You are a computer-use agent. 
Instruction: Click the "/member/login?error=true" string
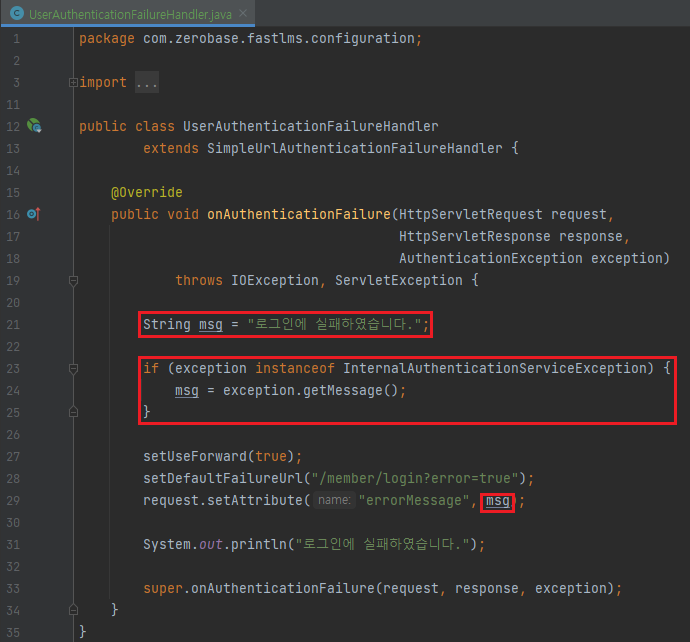[x=415, y=478]
